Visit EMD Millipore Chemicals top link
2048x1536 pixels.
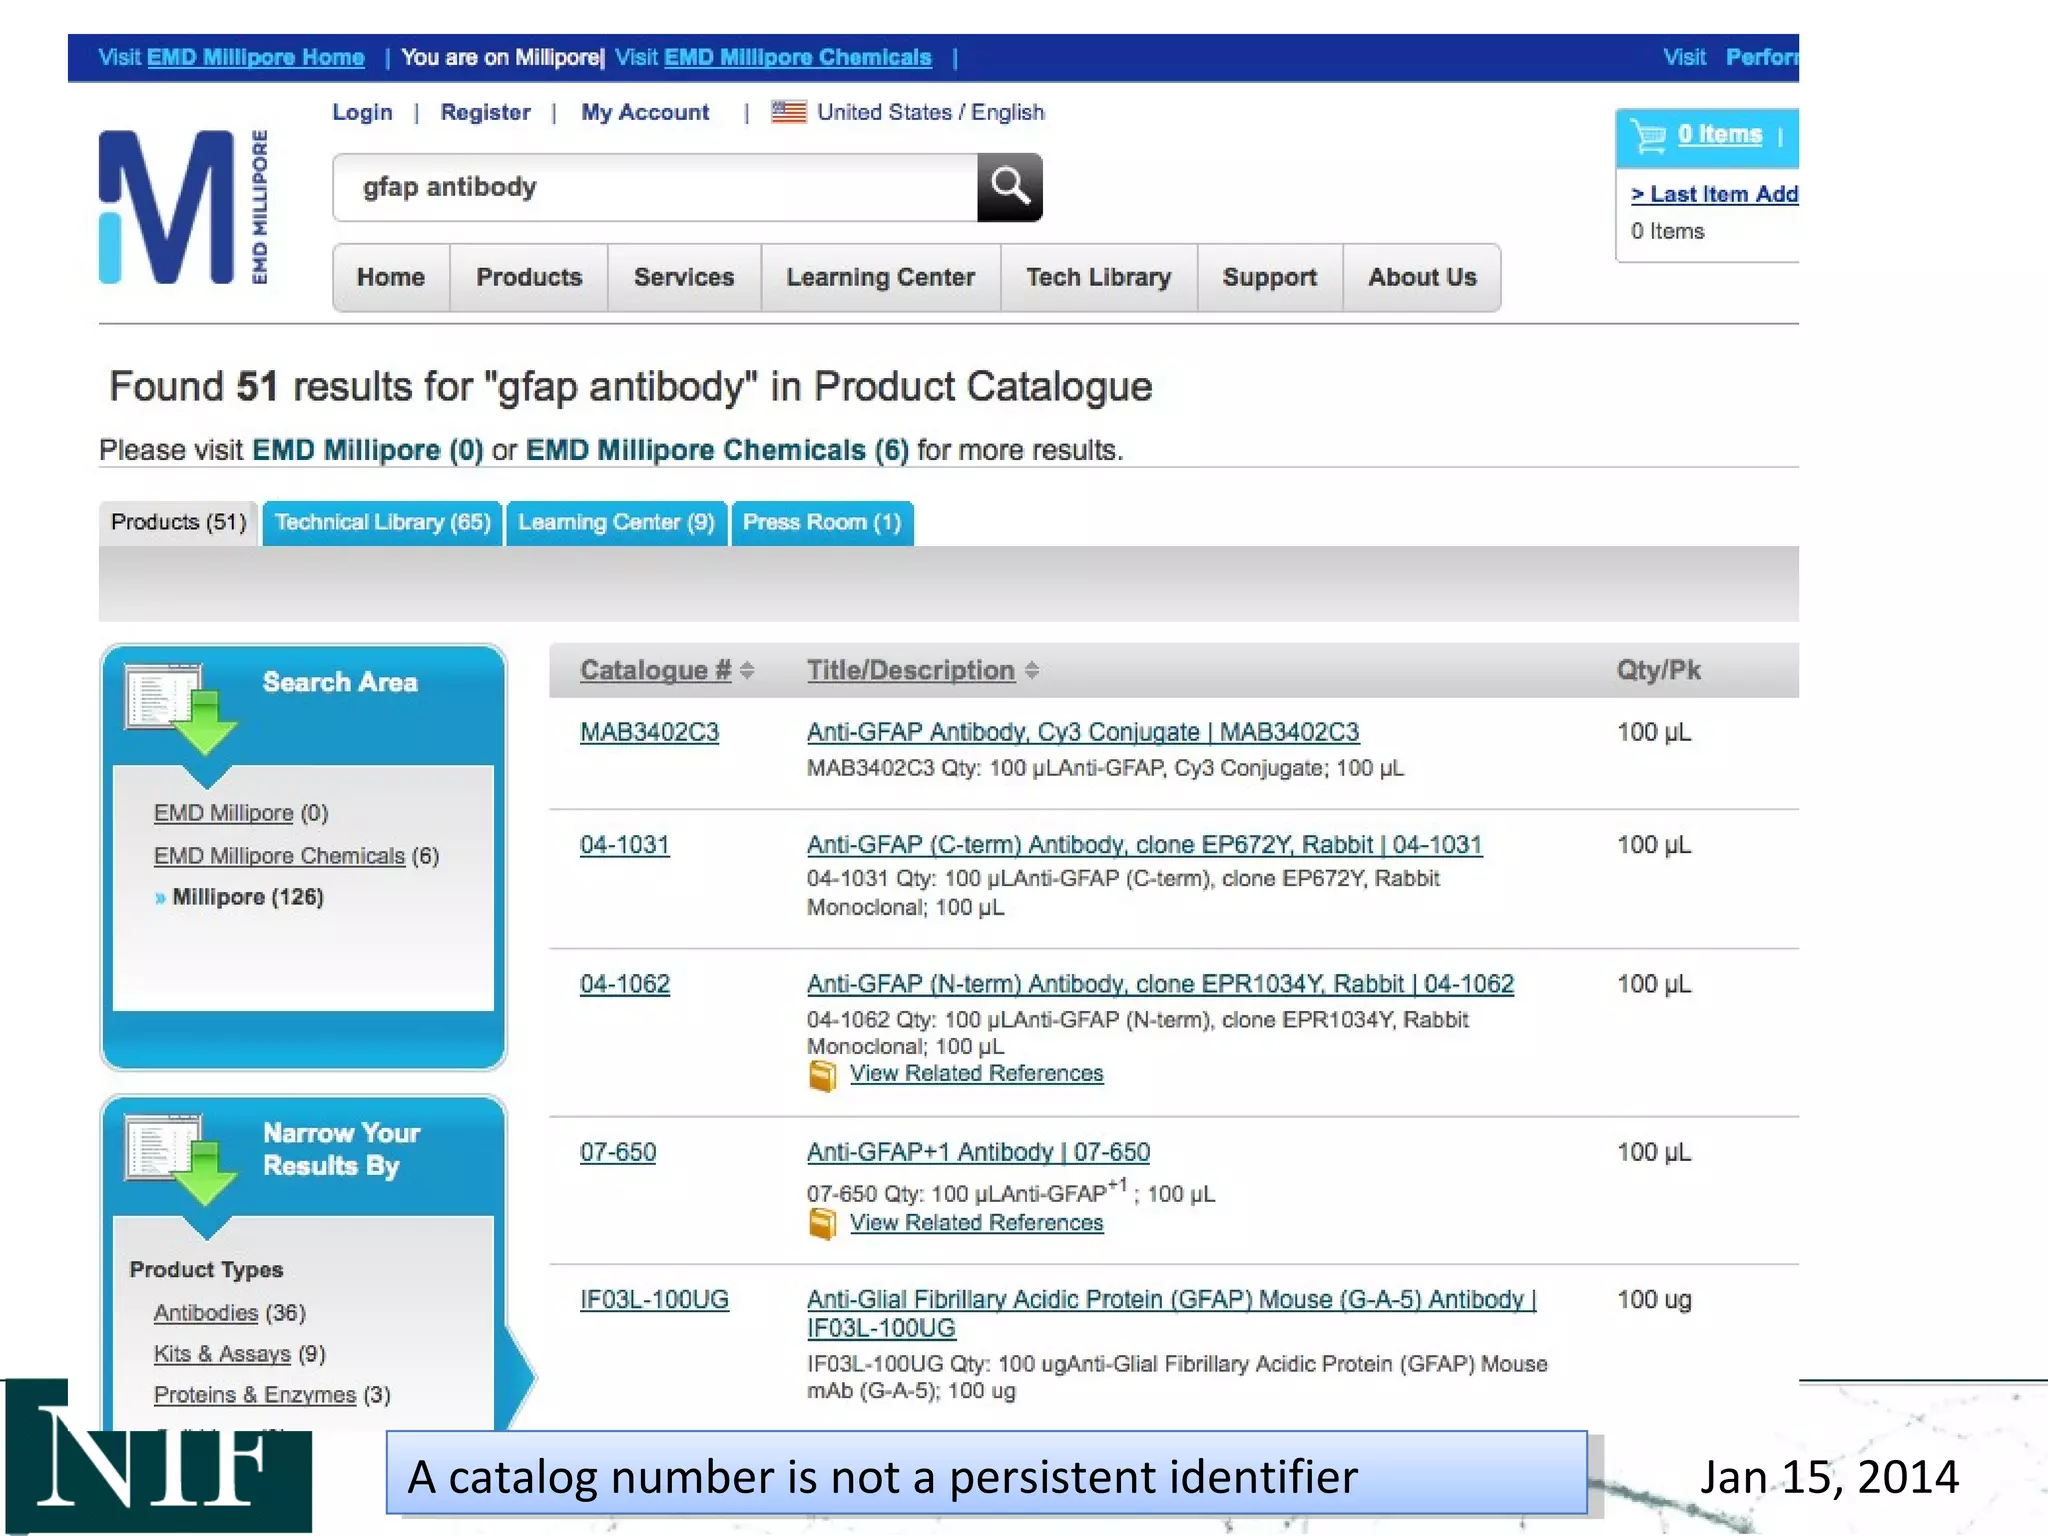click(798, 57)
